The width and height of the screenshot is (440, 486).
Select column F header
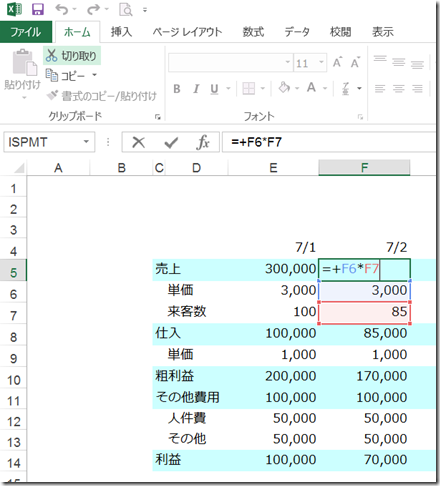(364, 167)
